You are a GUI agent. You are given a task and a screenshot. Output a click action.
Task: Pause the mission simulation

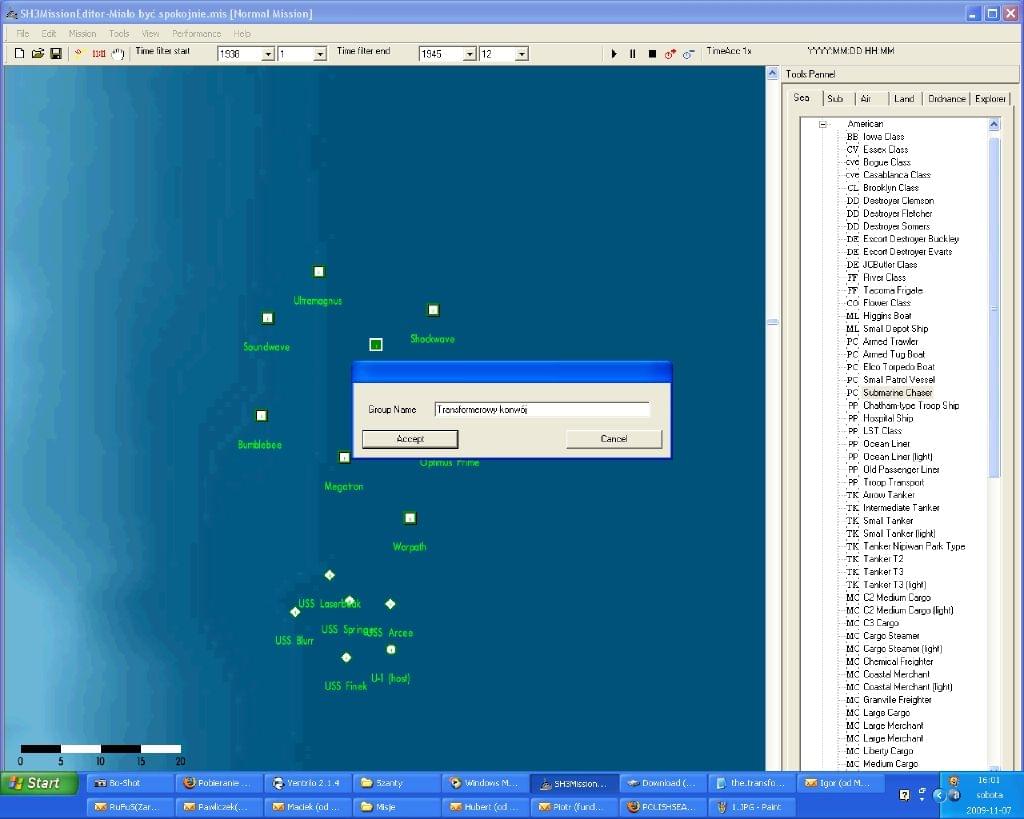point(632,54)
